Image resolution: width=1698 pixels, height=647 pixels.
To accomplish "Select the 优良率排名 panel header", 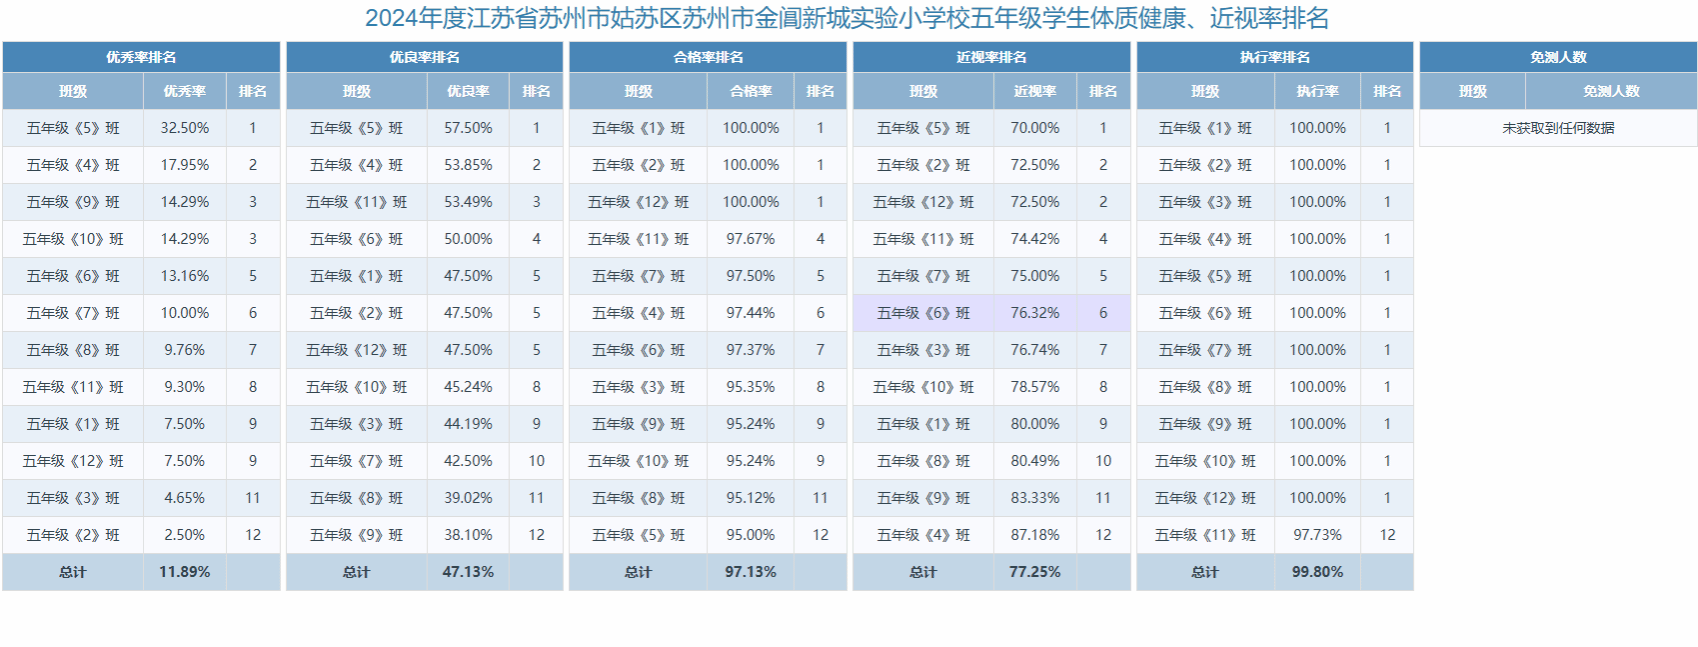I will click(x=424, y=57).
